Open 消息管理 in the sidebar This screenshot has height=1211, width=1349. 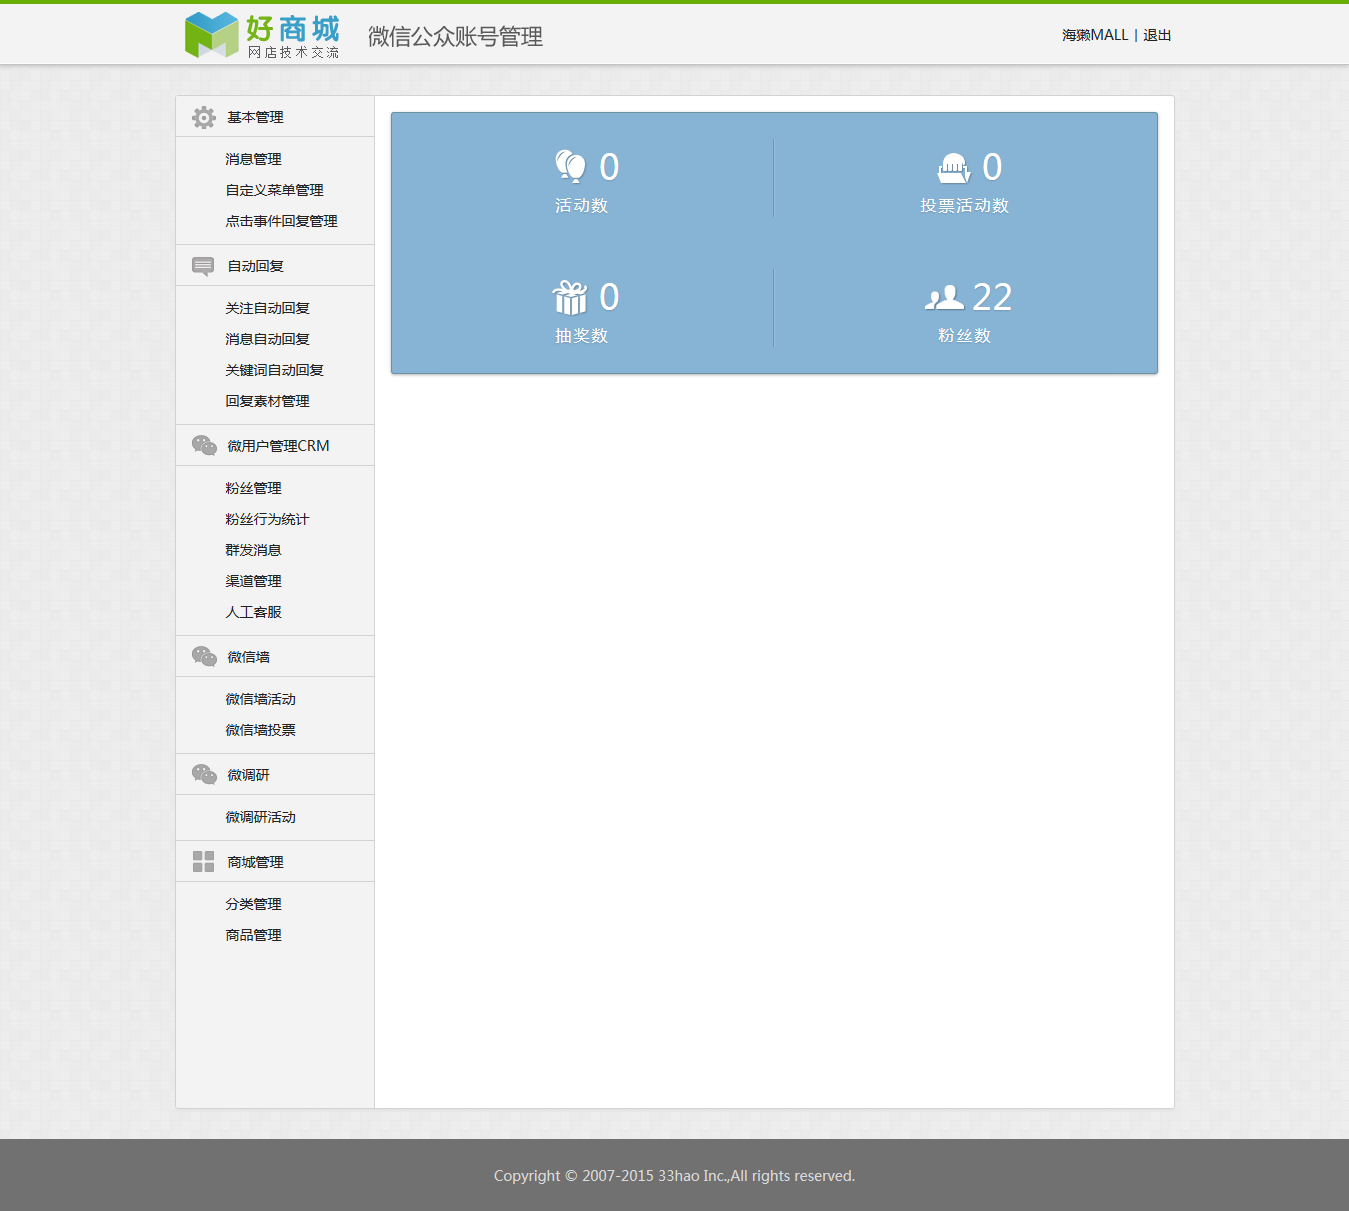253,159
